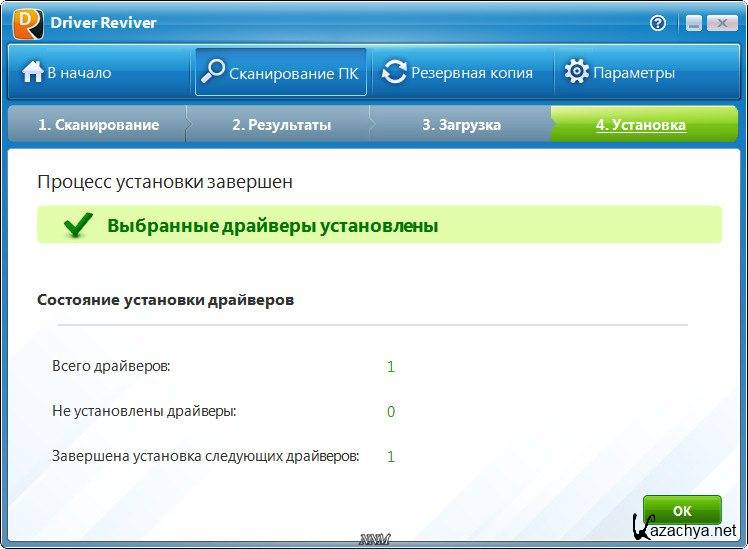Select step 2. Результаты
Image resolution: width=748 pixels, height=549 pixels.
281,125
